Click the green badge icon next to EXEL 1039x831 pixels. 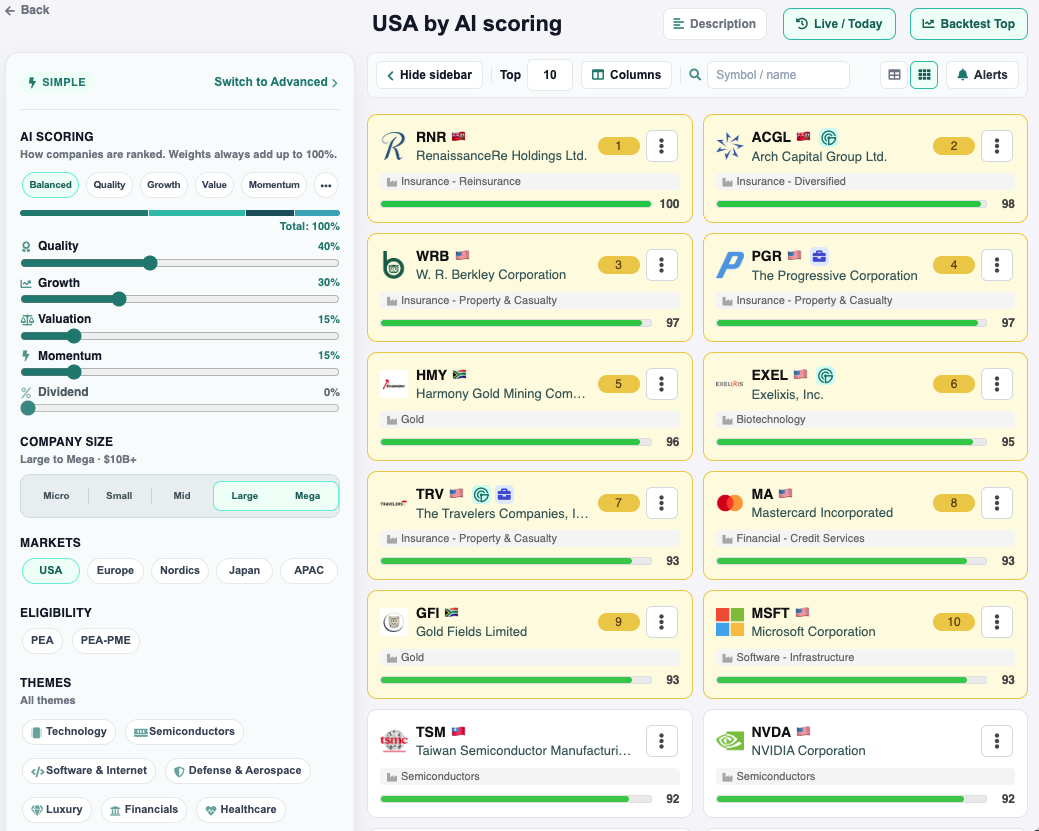click(x=825, y=376)
